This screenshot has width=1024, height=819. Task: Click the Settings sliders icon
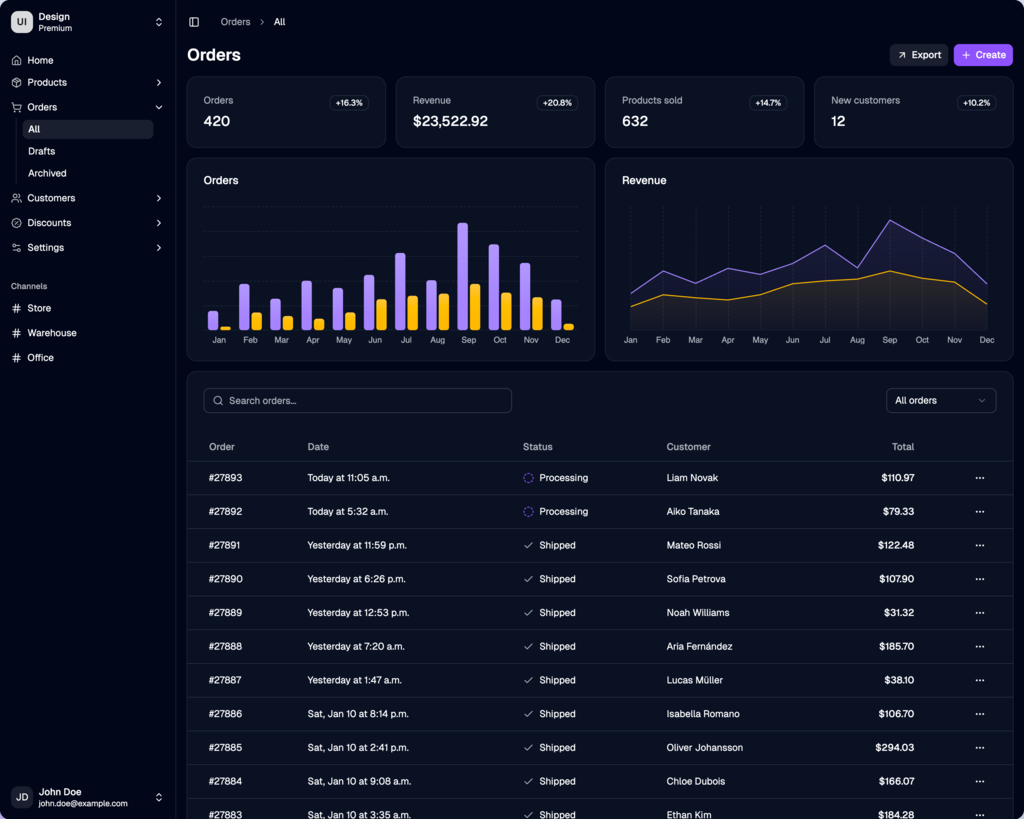tap(16, 248)
